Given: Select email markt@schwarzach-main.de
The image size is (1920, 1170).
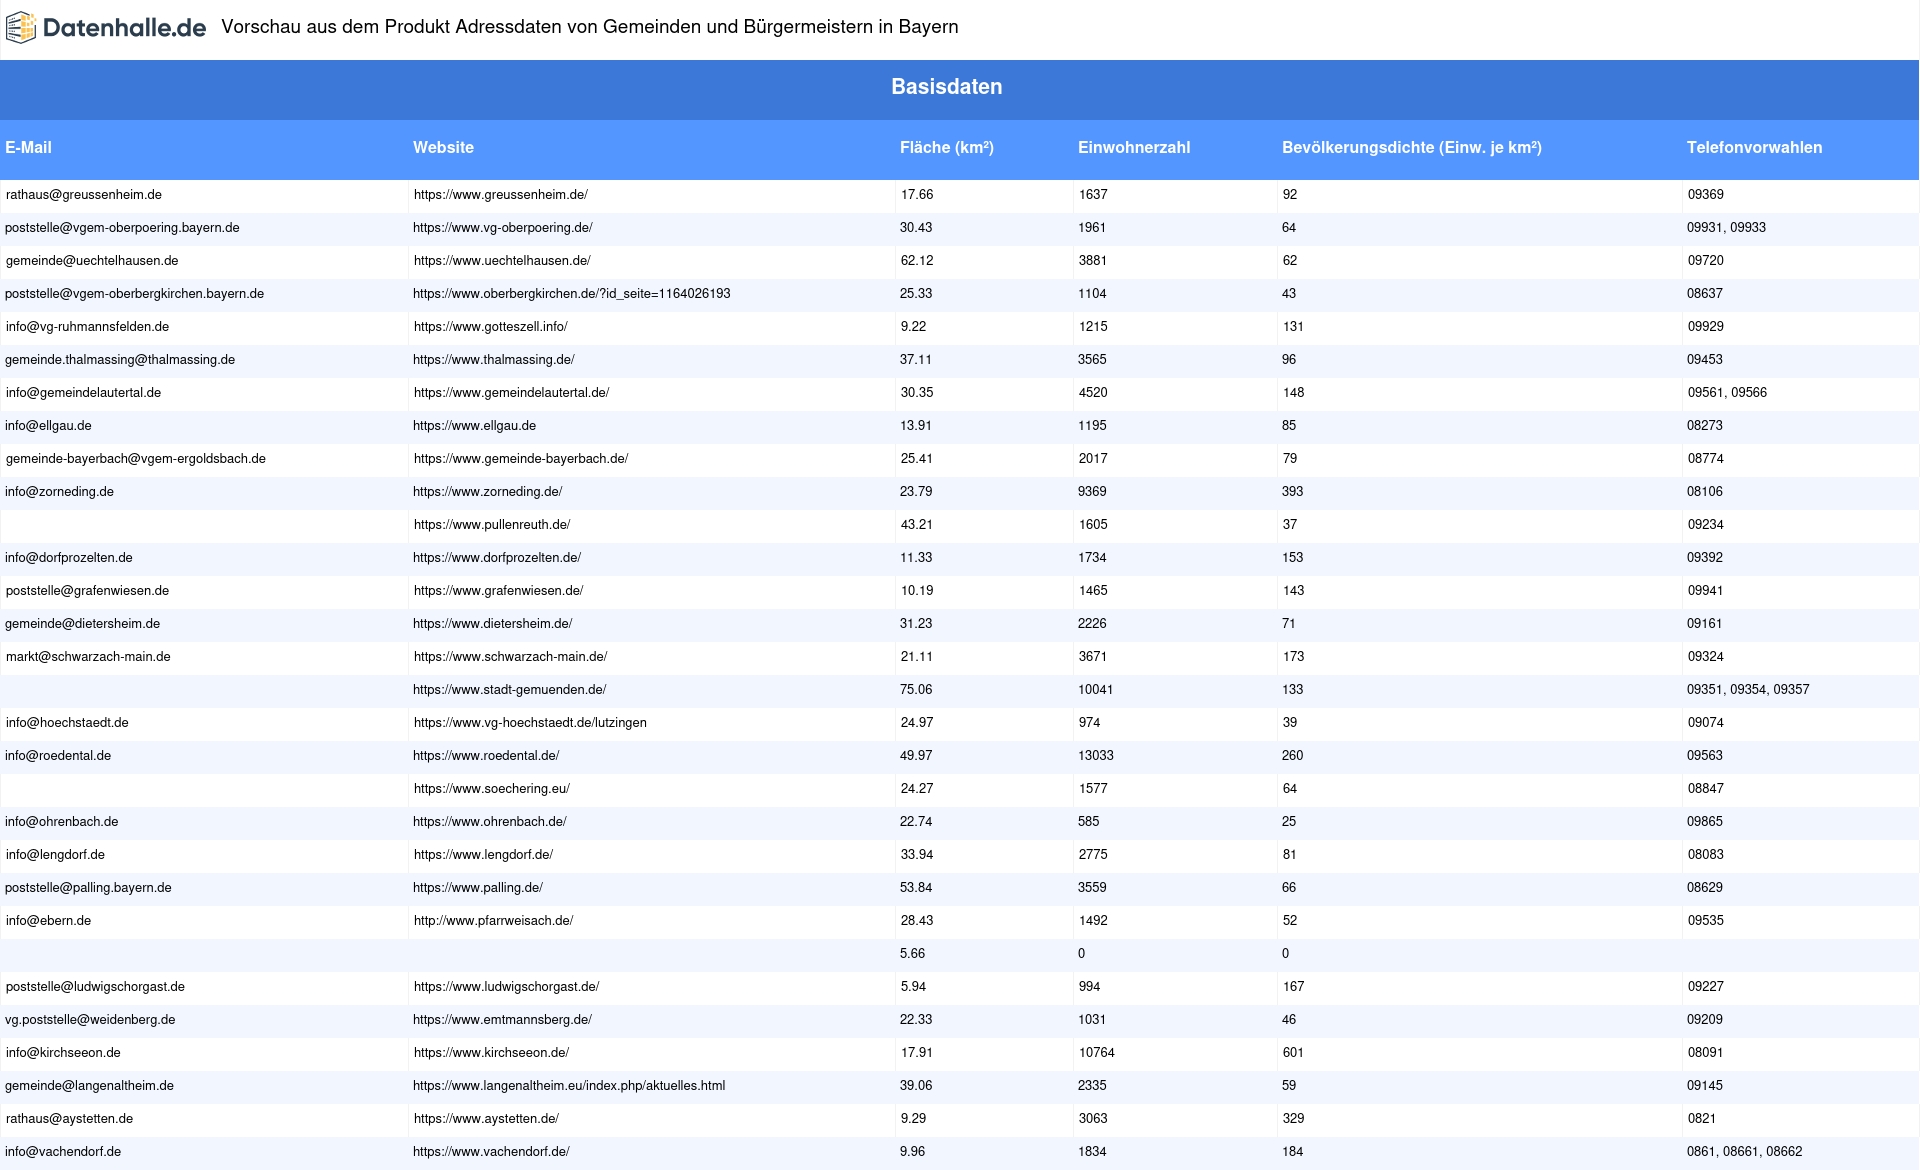Looking at the screenshot, I should (88, 657).
